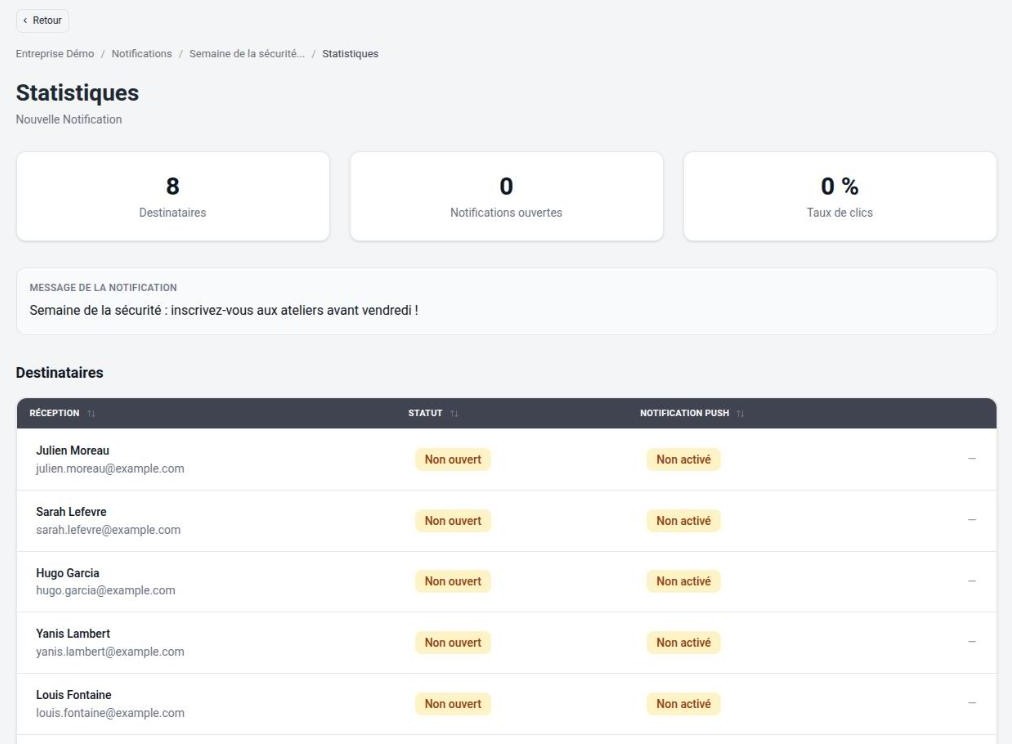Select the Taux de clics card

(x=840, y=196)
